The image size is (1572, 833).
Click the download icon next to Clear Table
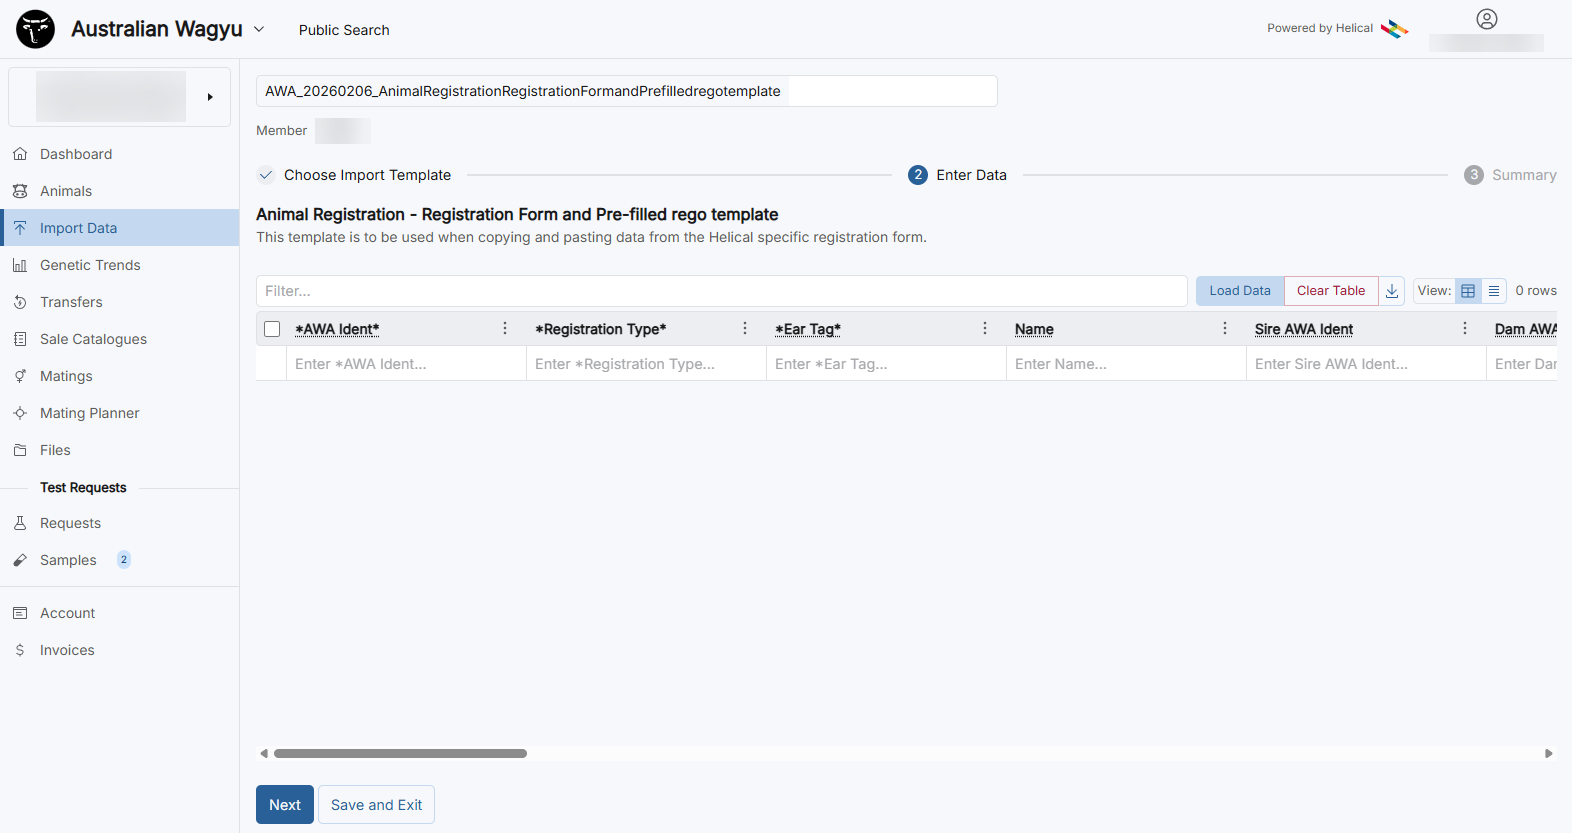click(1392, 291)
